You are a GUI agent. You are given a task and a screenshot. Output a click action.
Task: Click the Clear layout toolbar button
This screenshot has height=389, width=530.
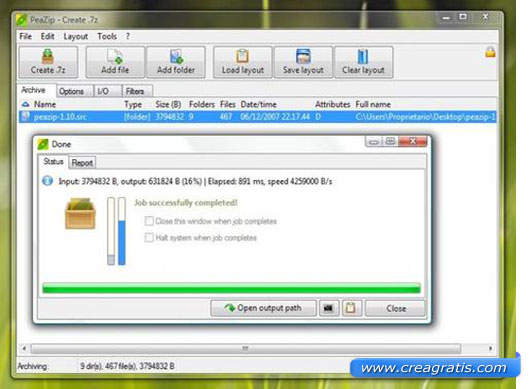[x=363, y=62]
